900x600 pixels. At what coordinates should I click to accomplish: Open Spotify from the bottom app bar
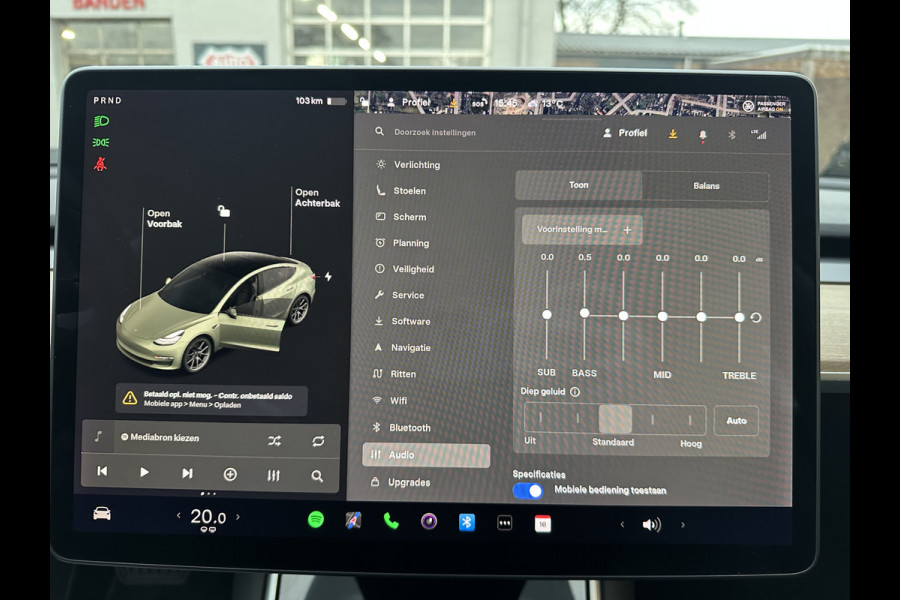pos(317,521)
